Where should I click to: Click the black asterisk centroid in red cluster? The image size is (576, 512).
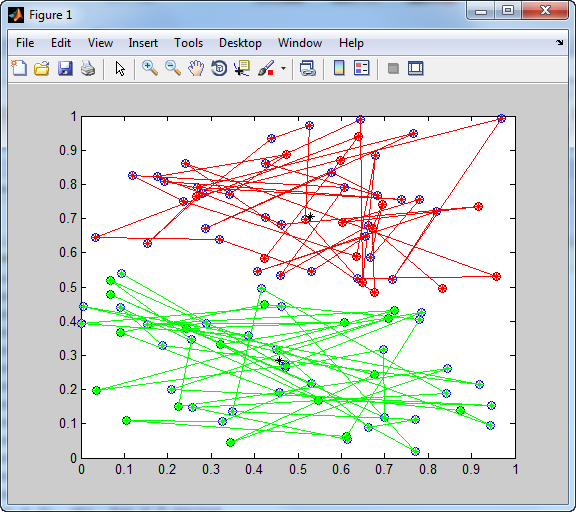(x=310, y=217)
